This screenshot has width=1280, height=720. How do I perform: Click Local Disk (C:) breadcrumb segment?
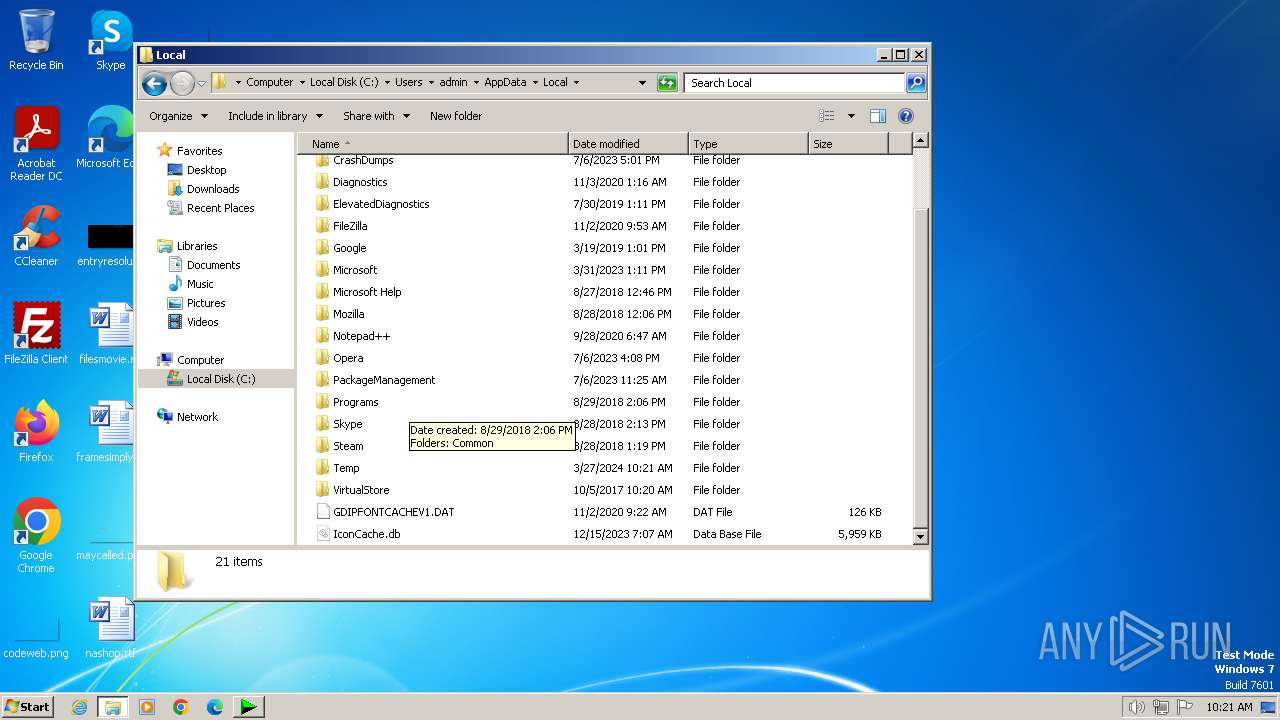click(345, 83)
